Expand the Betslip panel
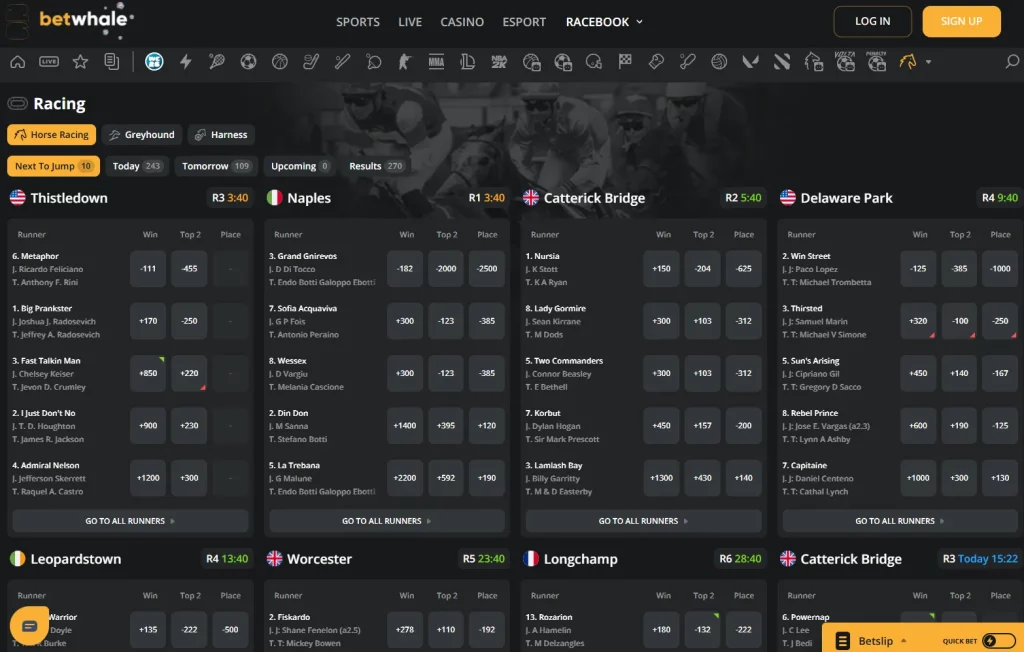Screen dimensions: 1024x652 click(874, 641)
